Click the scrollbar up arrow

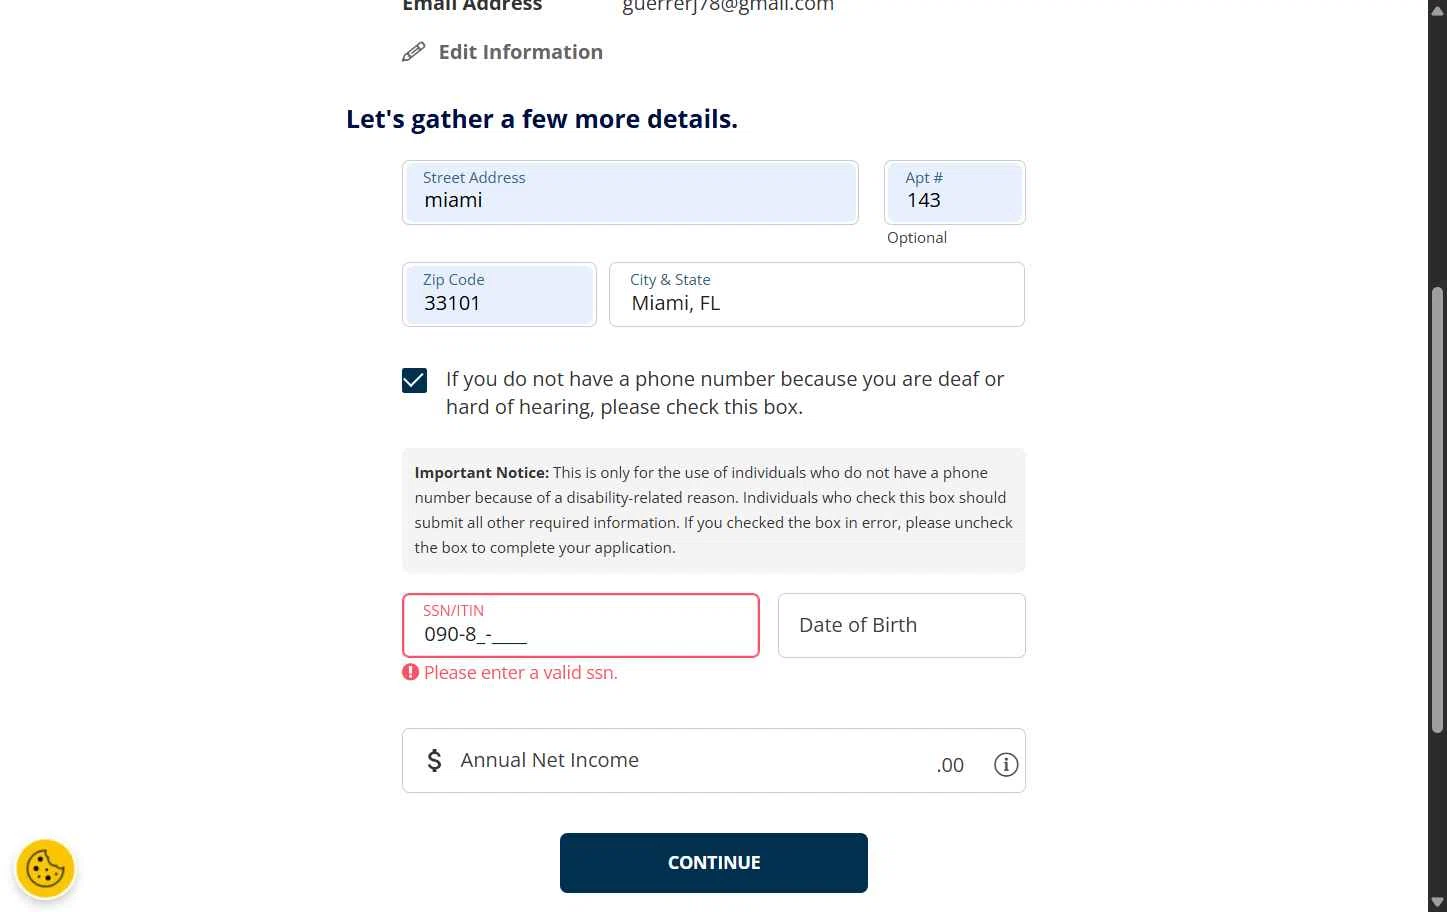pyautogui.click(x=1438, y=8)
